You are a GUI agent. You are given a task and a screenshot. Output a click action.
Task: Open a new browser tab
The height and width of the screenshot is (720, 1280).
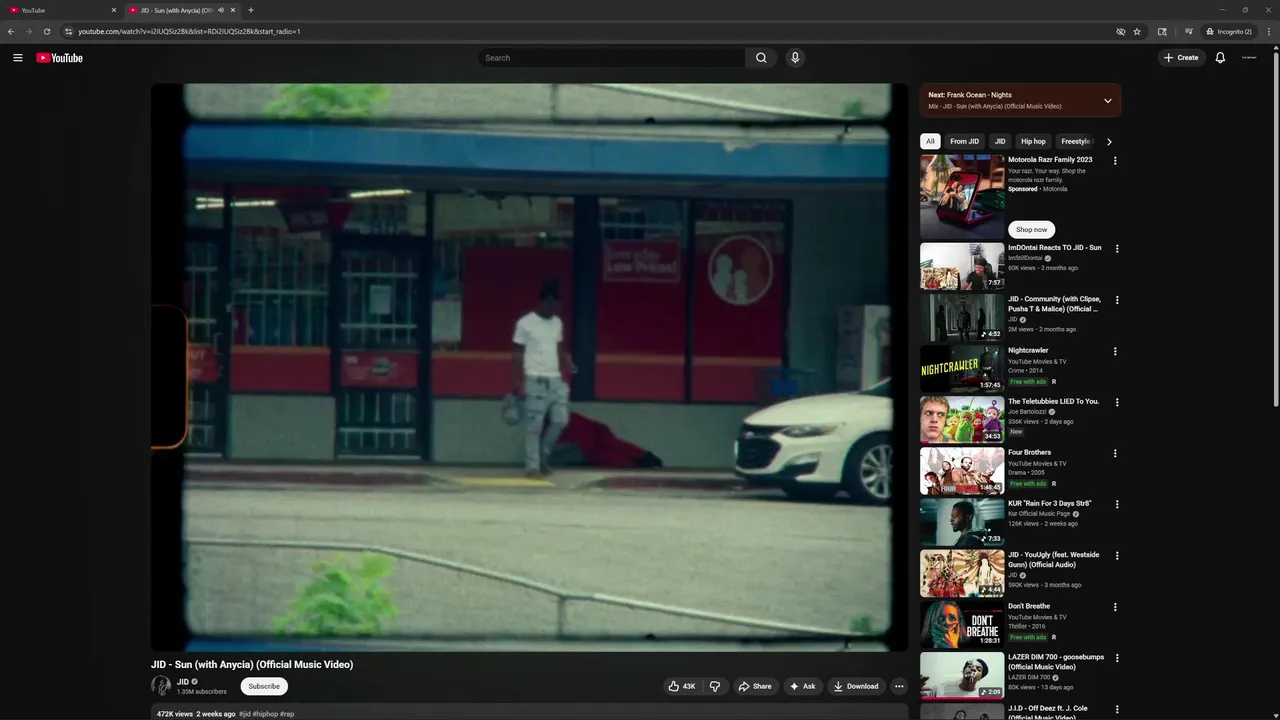pyautogui.click(x=250, y=10)
